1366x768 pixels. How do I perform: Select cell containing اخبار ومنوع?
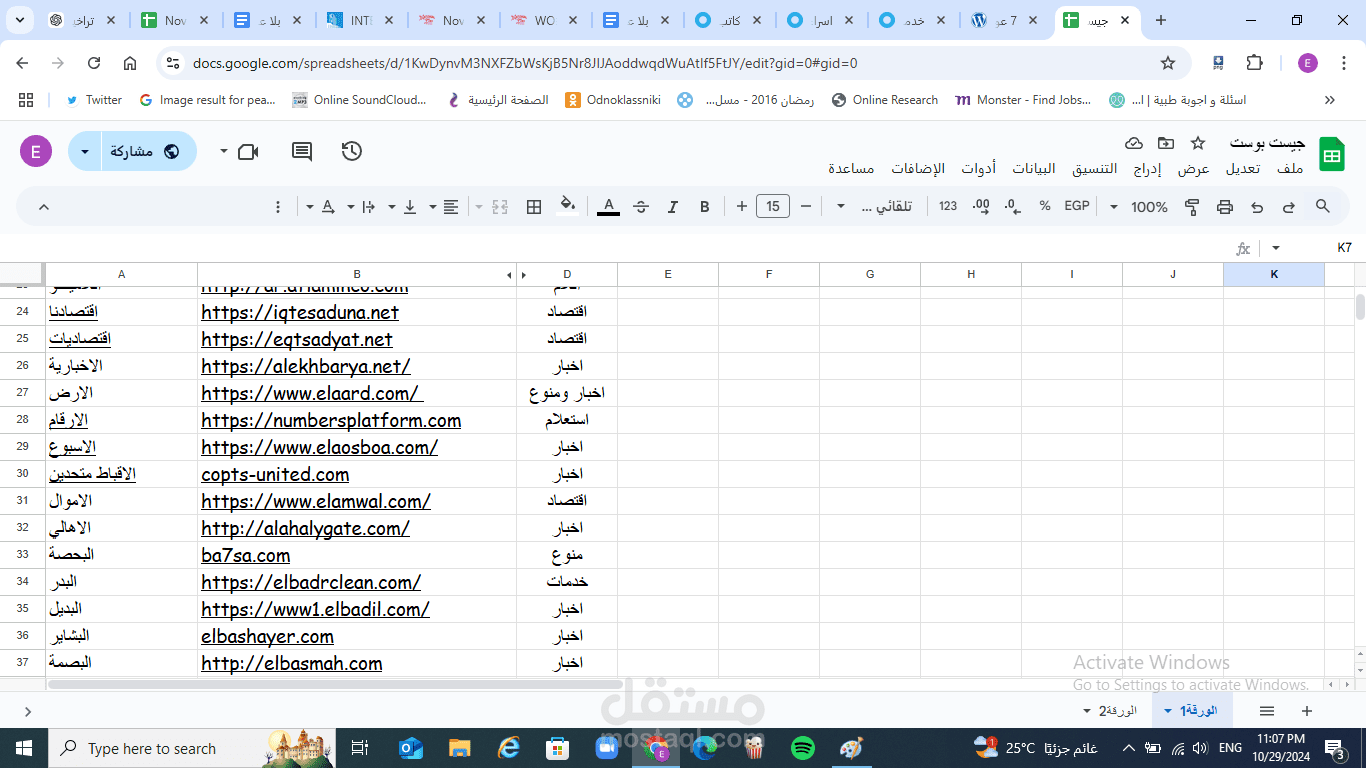click(567, 393)
